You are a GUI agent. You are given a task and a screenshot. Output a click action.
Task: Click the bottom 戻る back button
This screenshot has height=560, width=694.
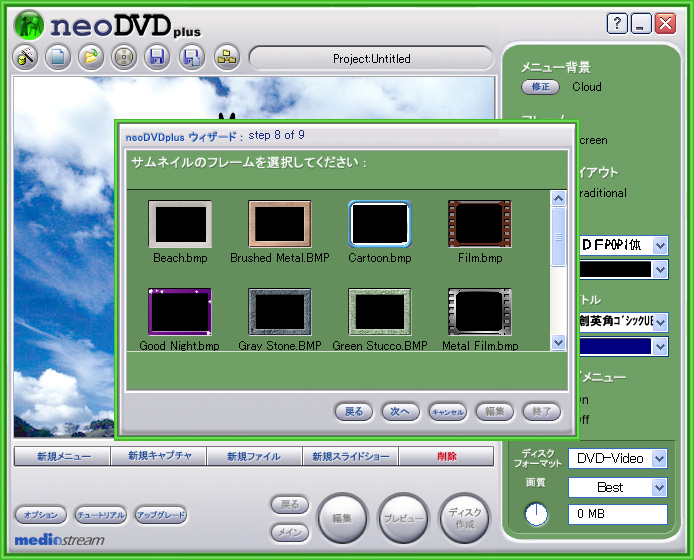[x=290, y=505]
